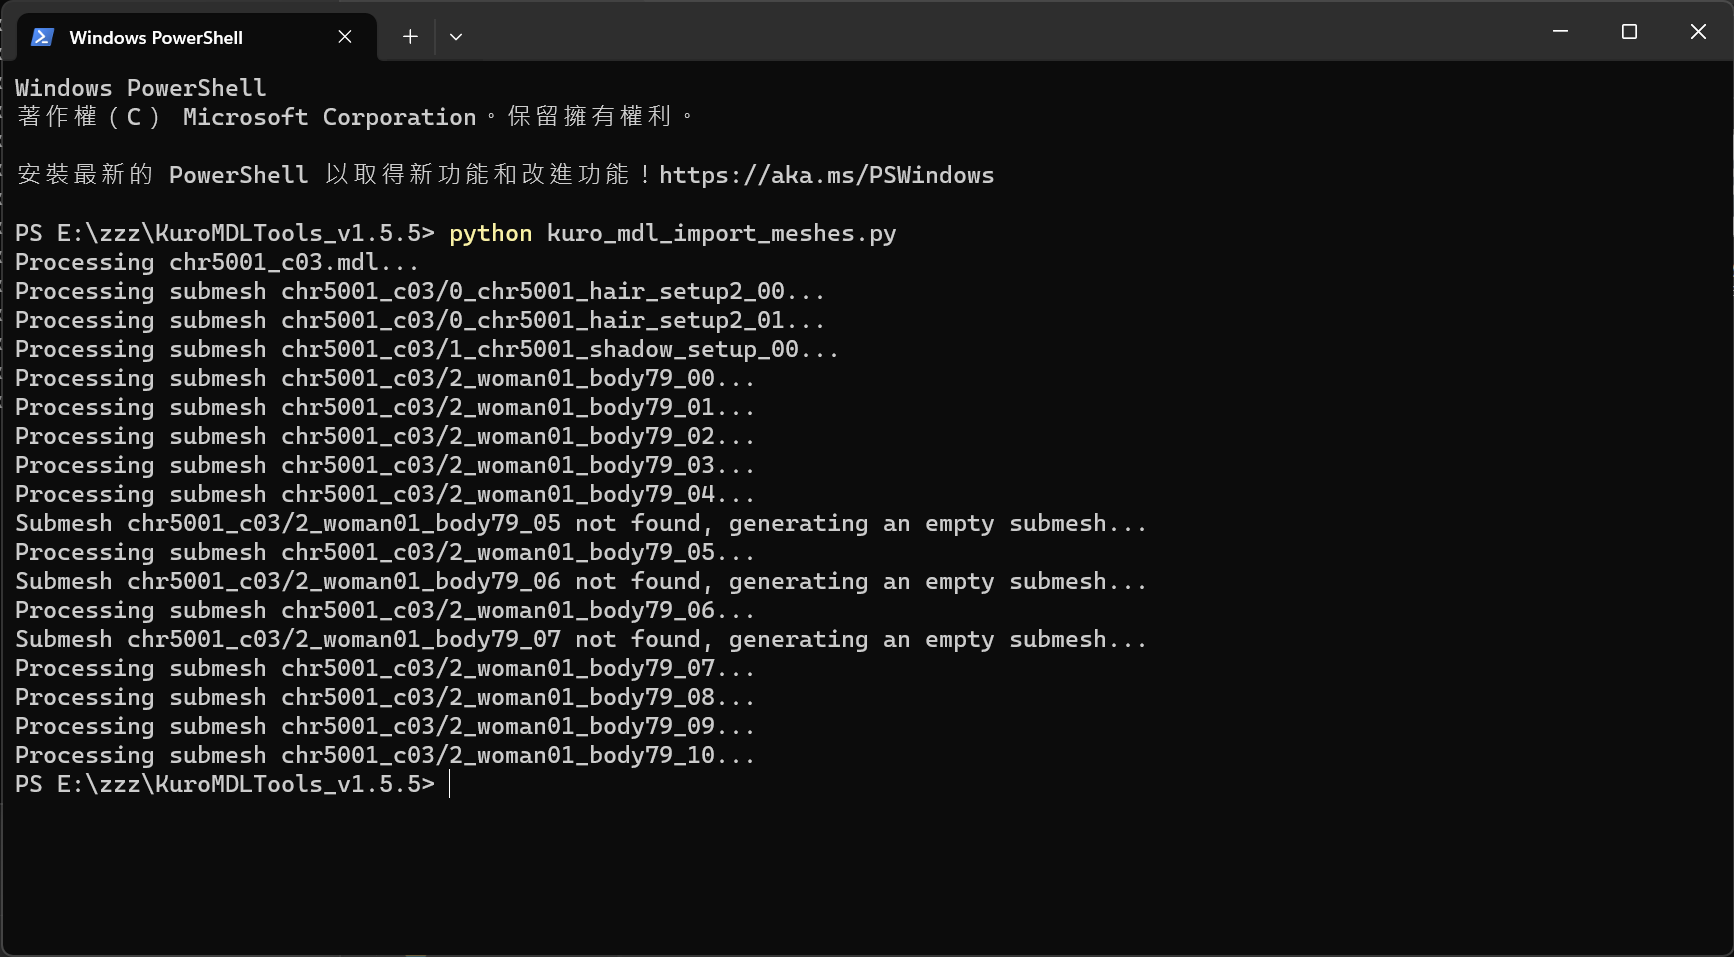Close the terminal window

point(1698,32)
